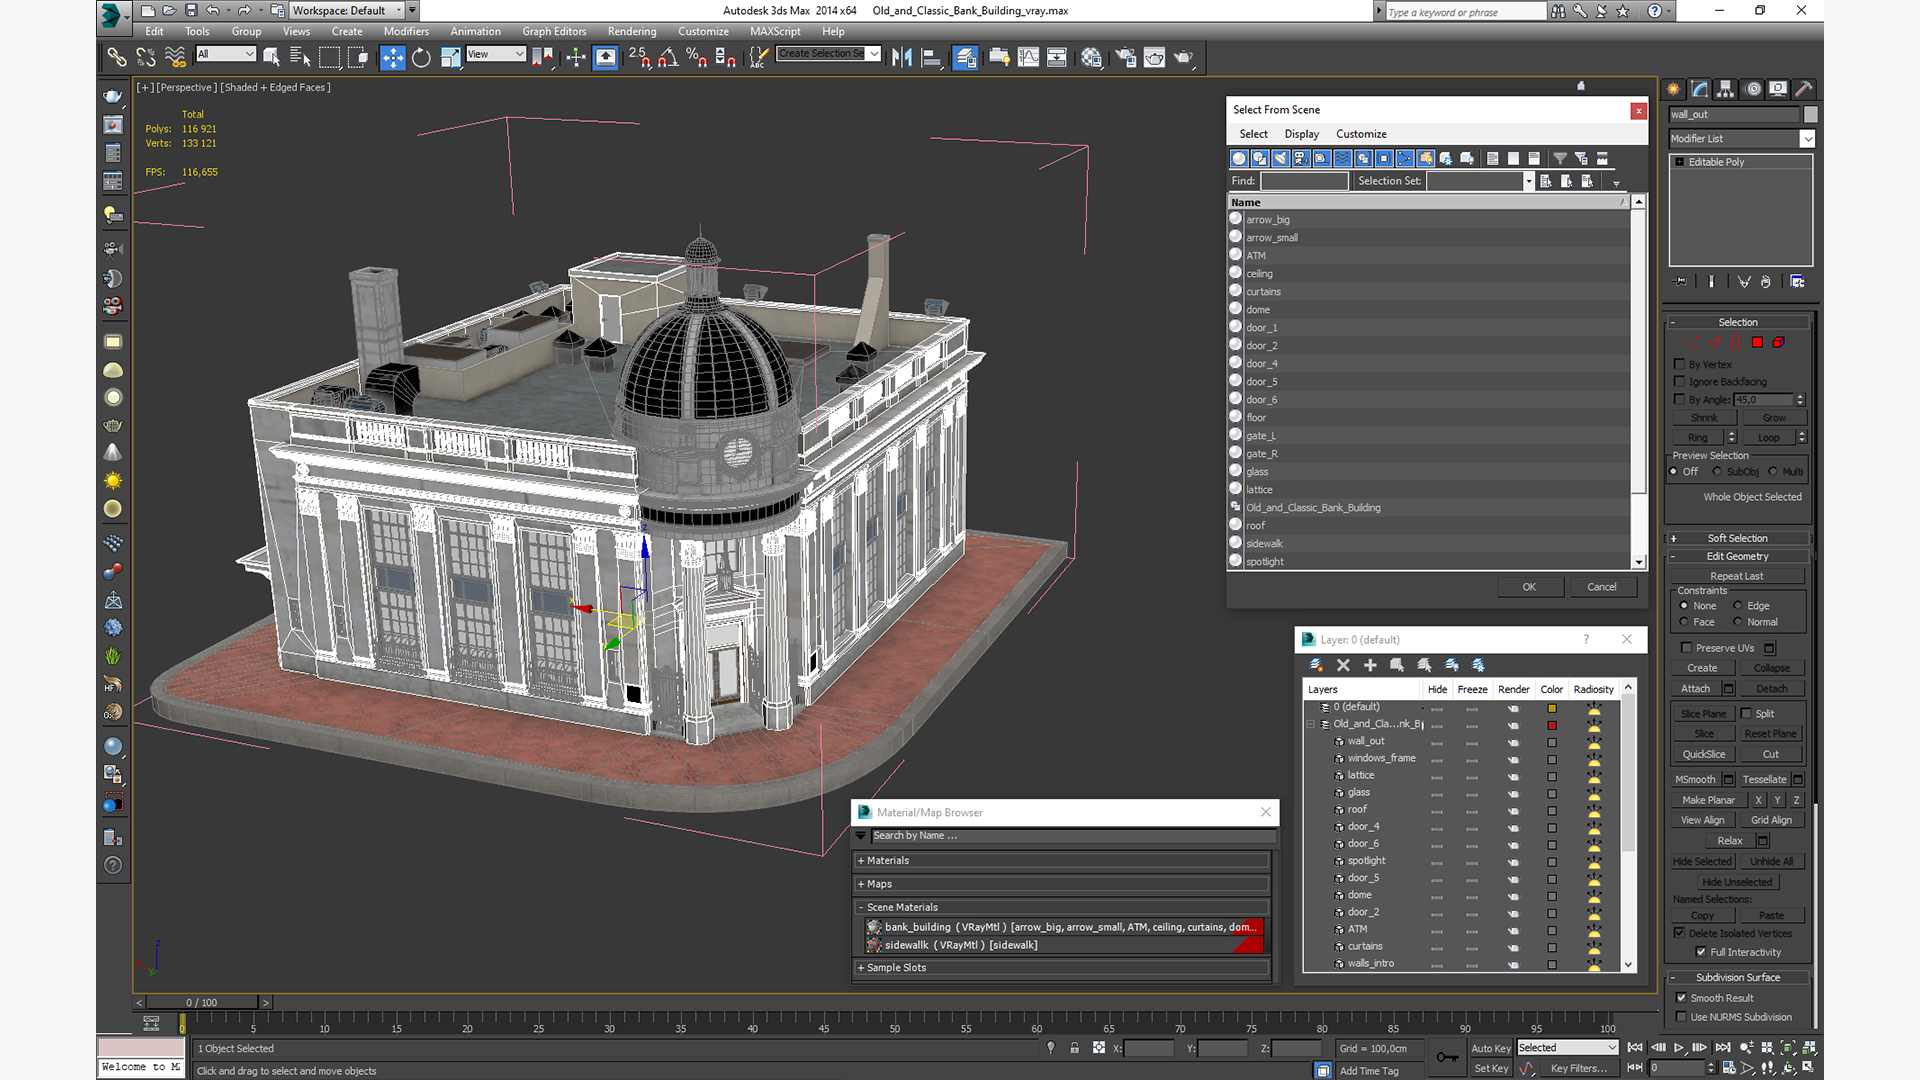Screen dimensions: 1920x1080
Task: Click the Align tool icon
Action: tap(931, 58)
